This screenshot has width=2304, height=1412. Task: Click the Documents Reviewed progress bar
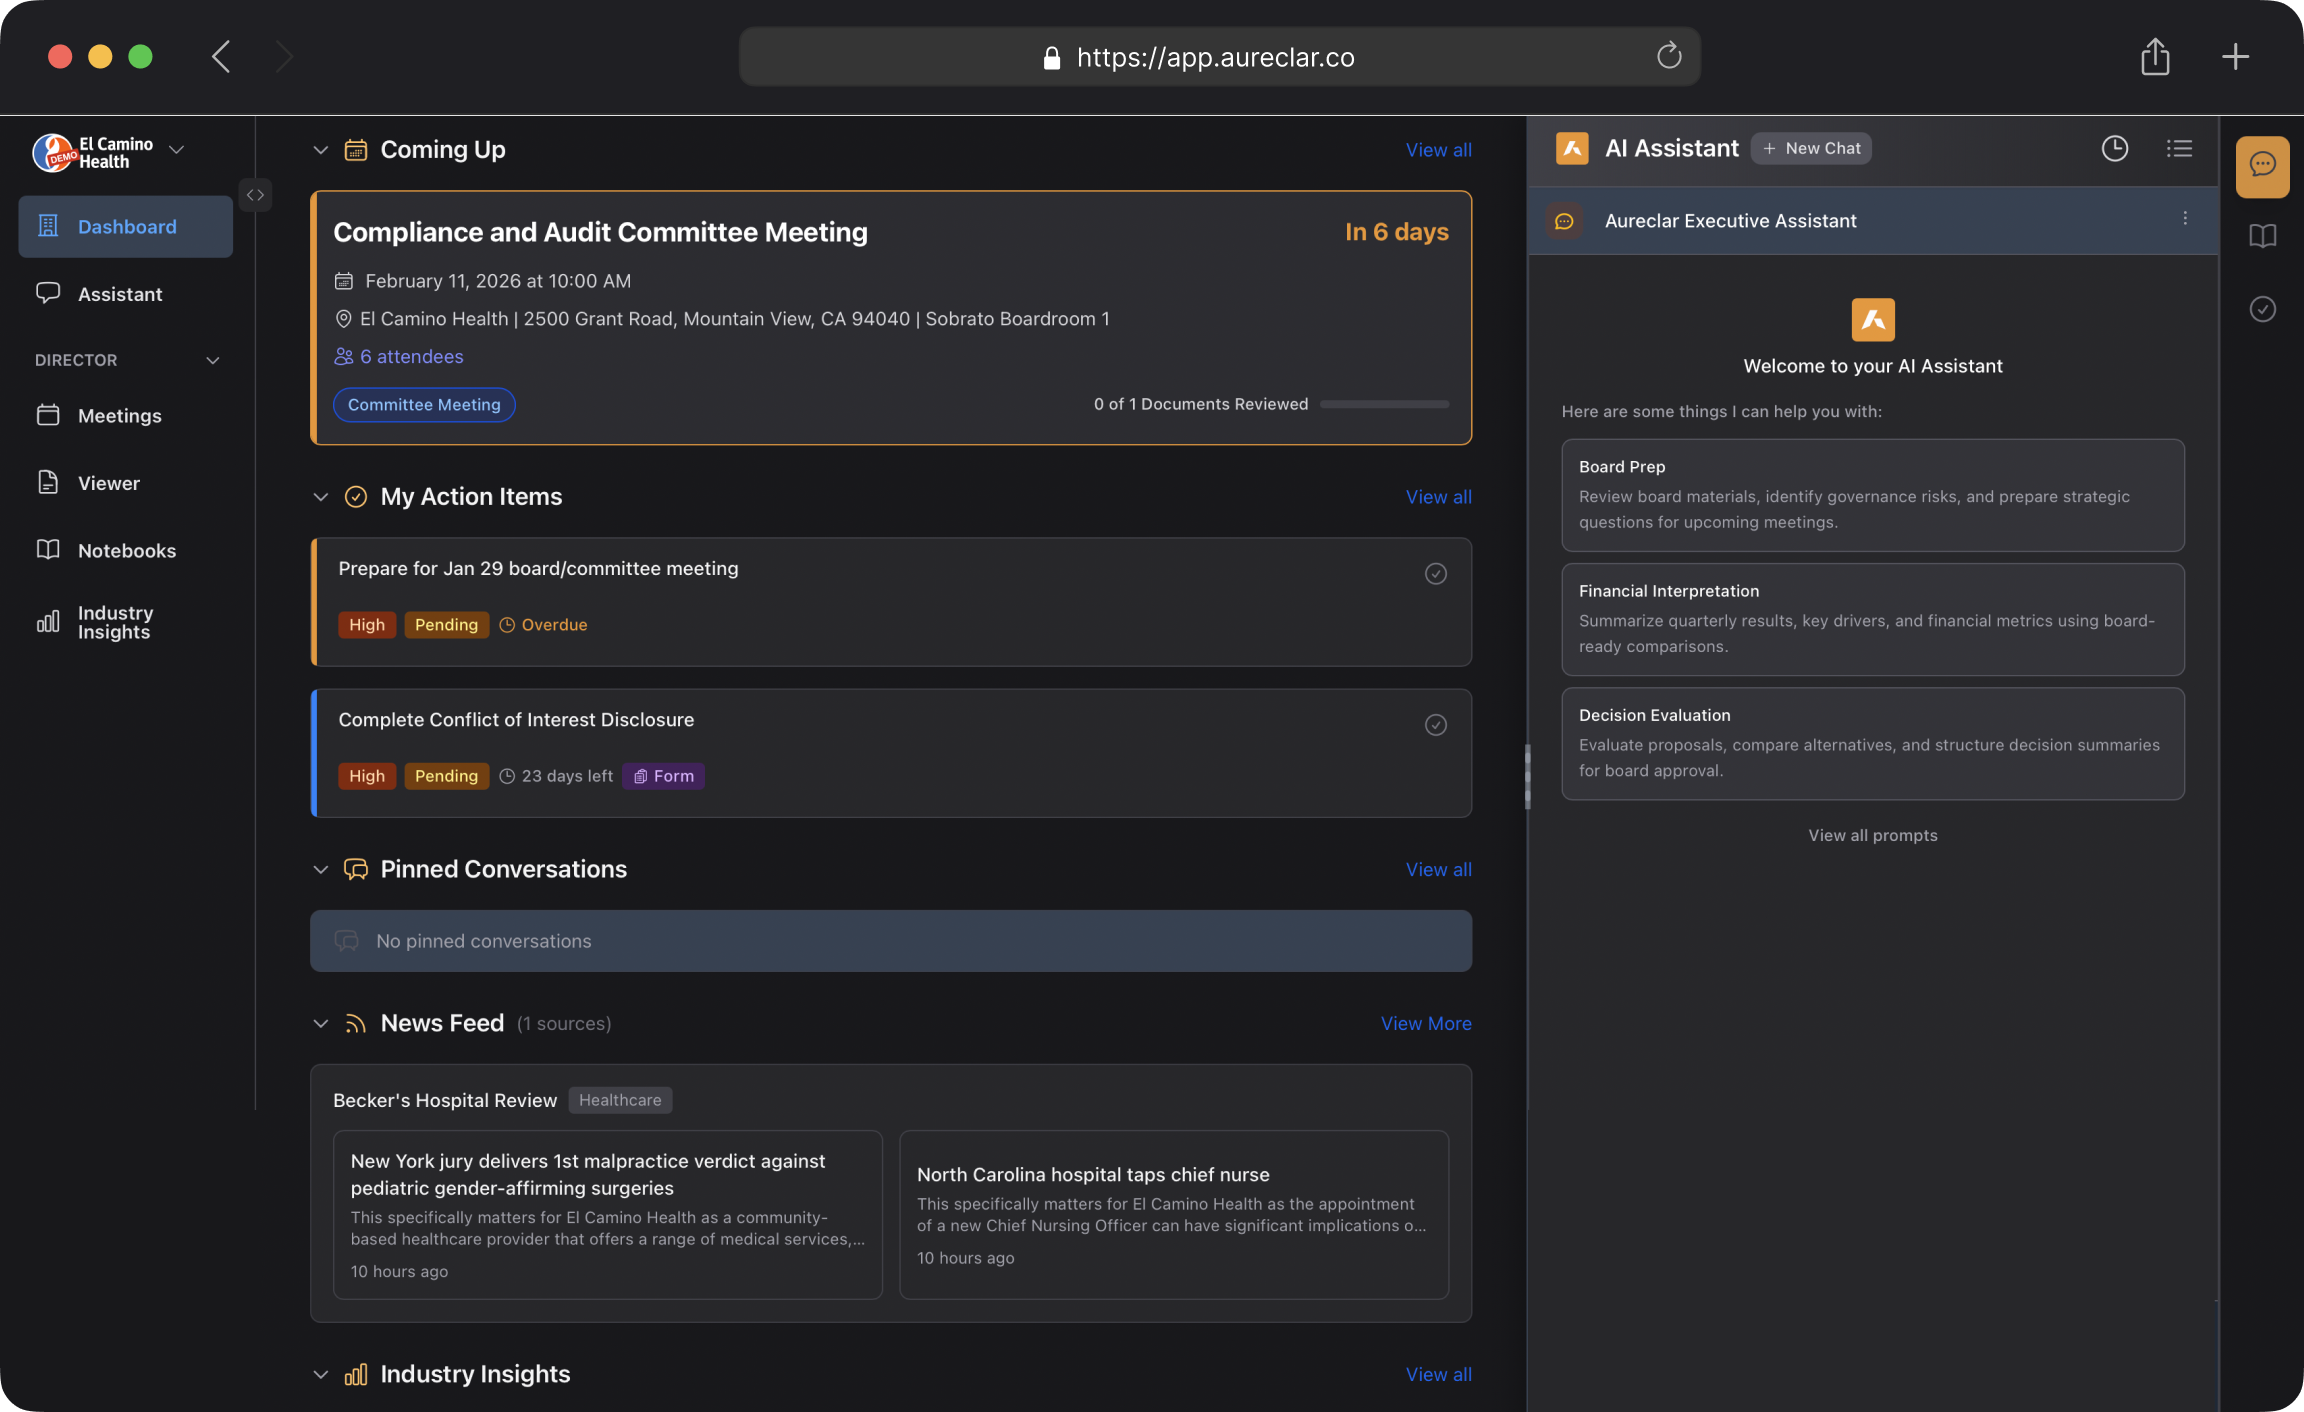pyautogui.click(x=1384, y=404)
